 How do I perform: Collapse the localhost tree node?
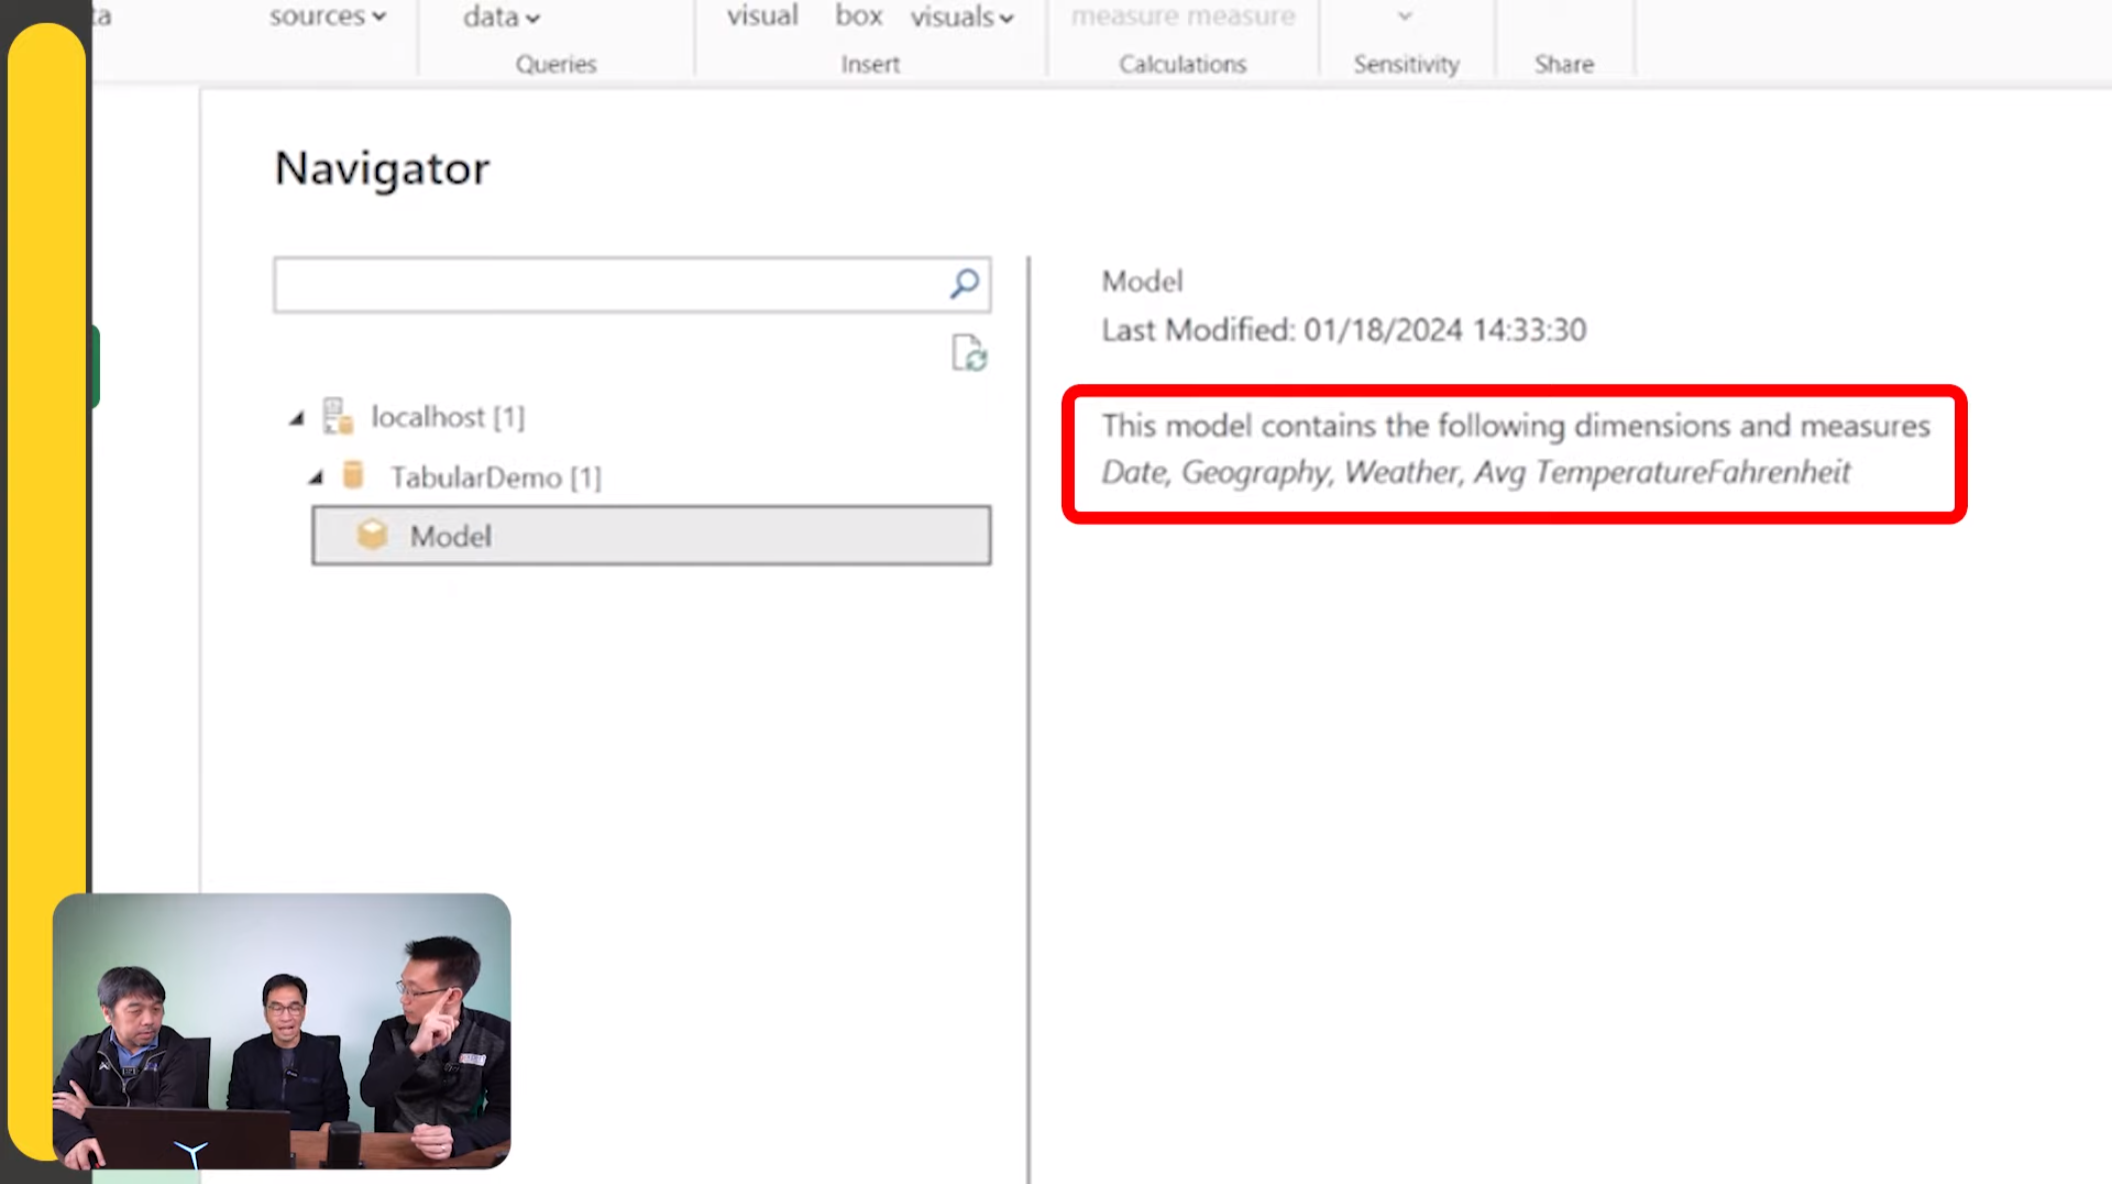click(296, 418)
